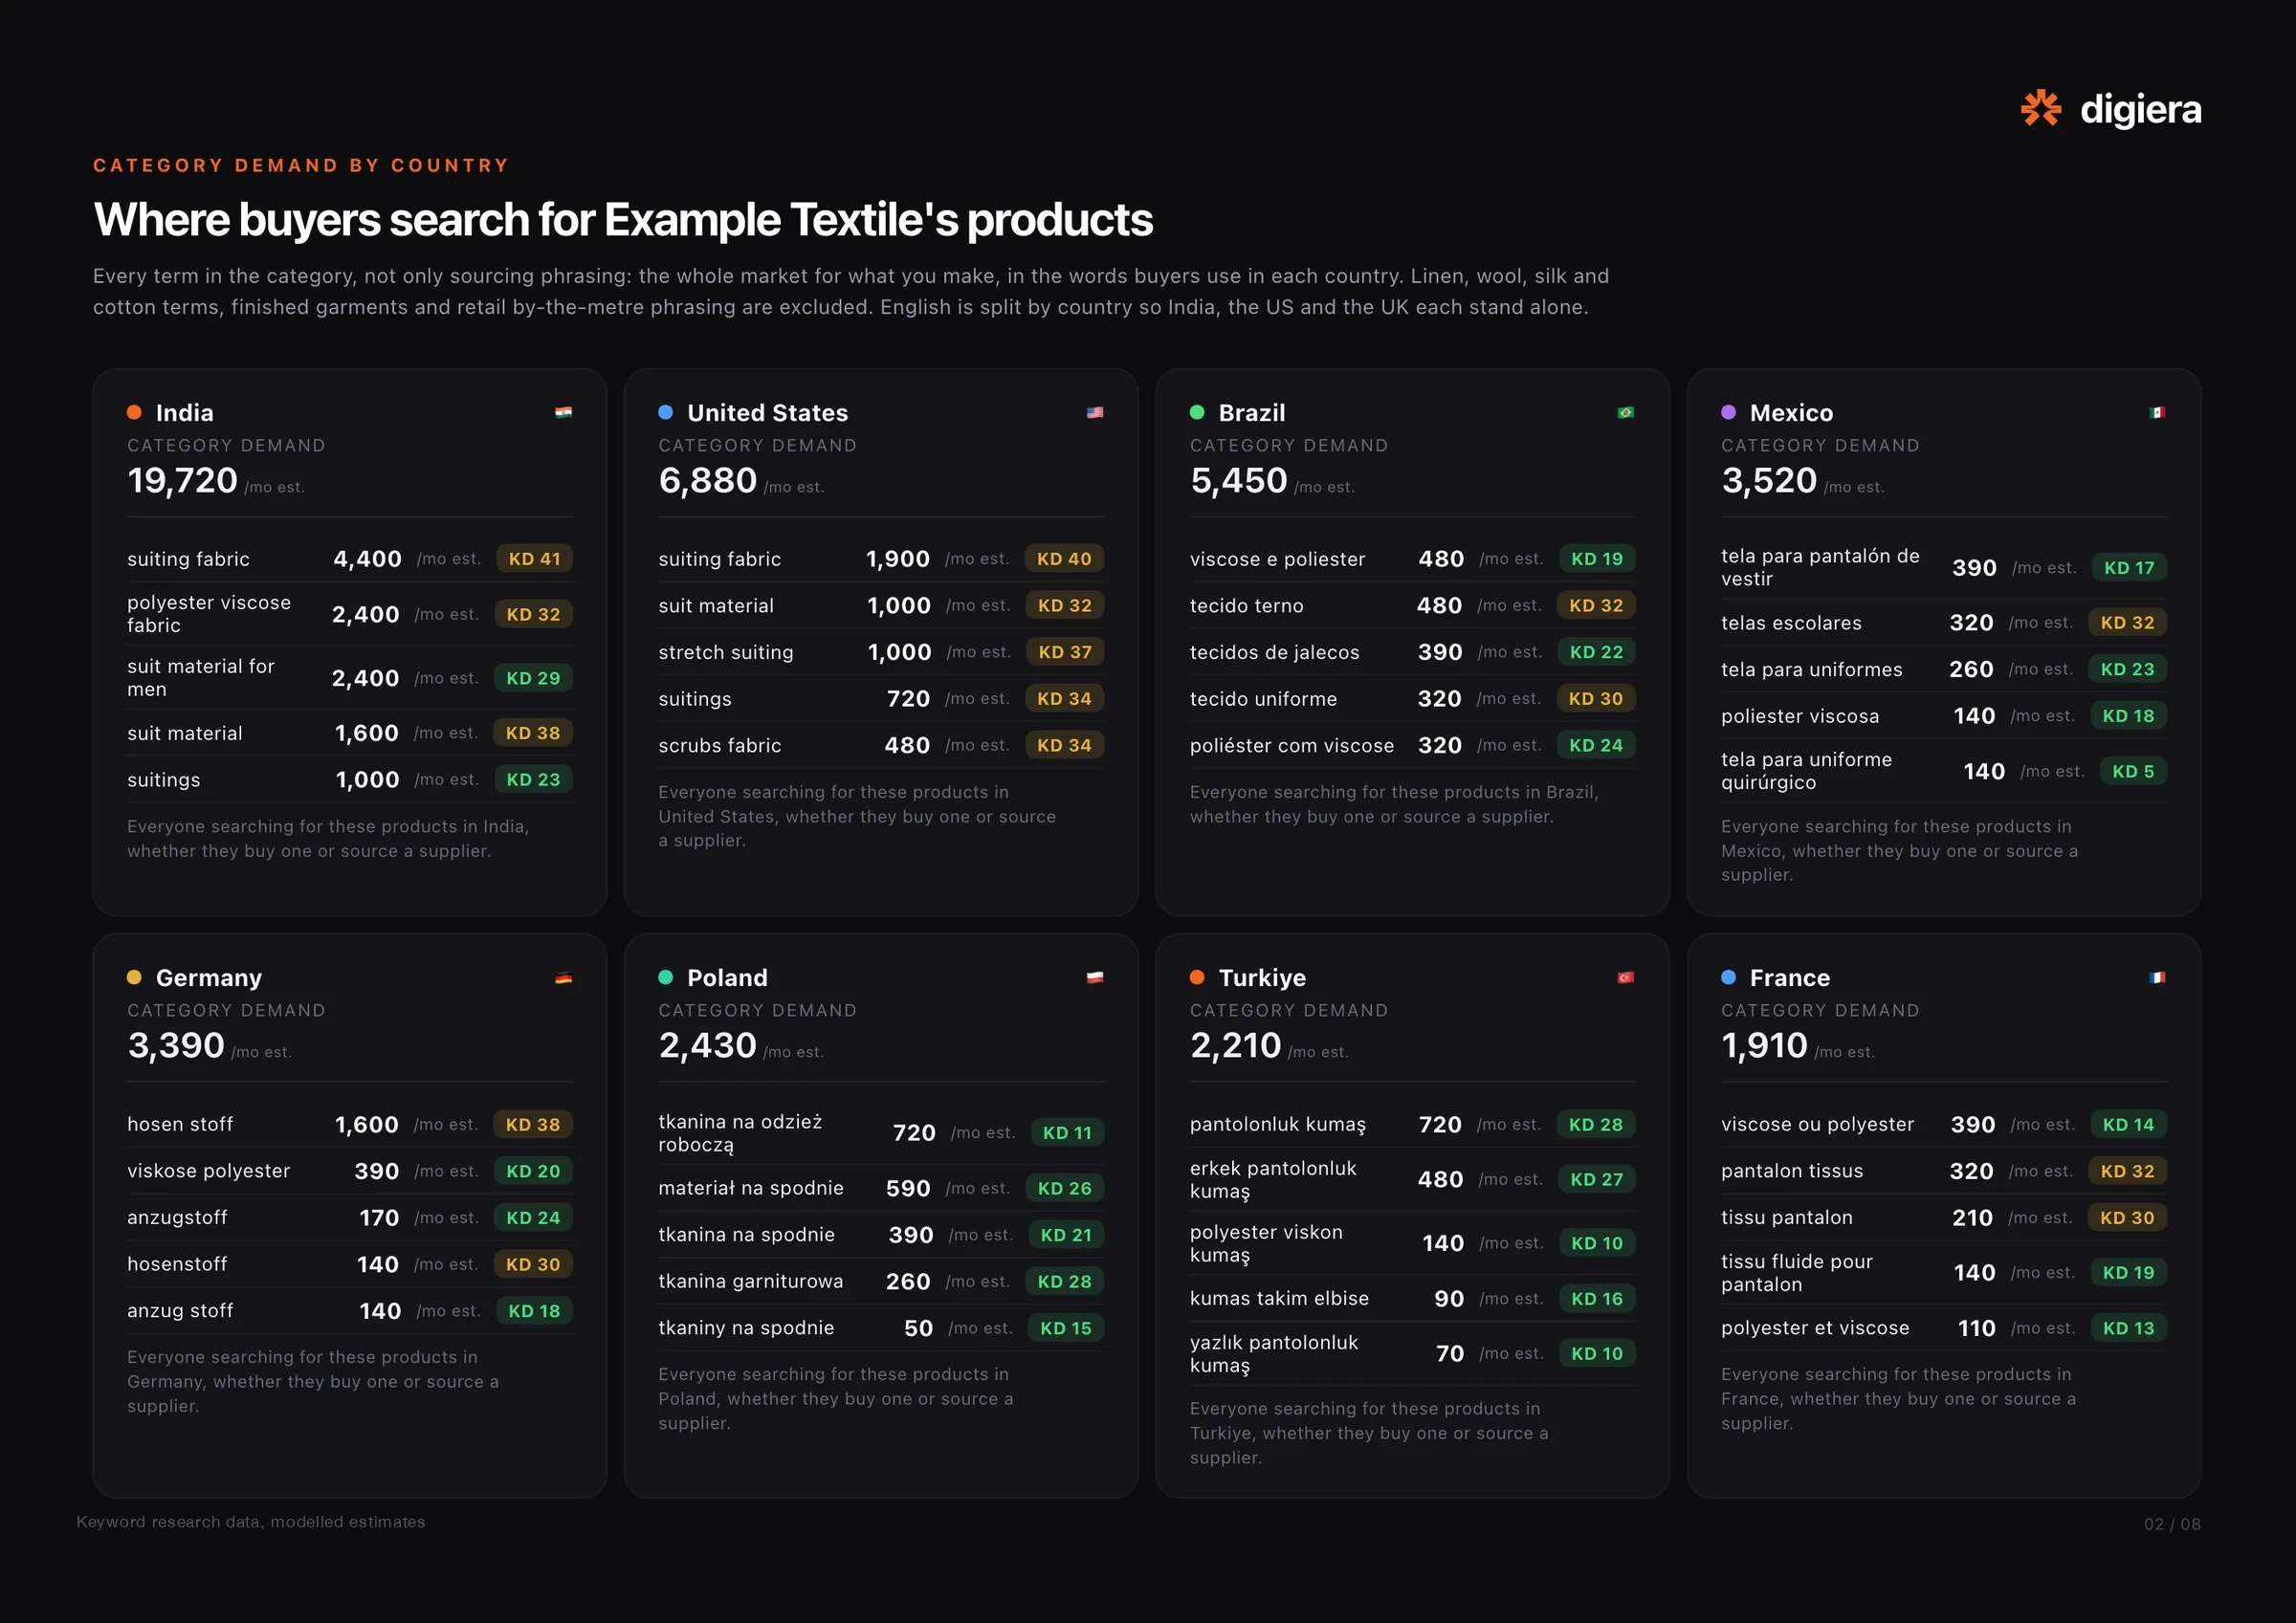The height and width of the screenshot is (1623, 2296).
Task: Click the green dot beside Brazil
Action: (x=1197, y=412)
